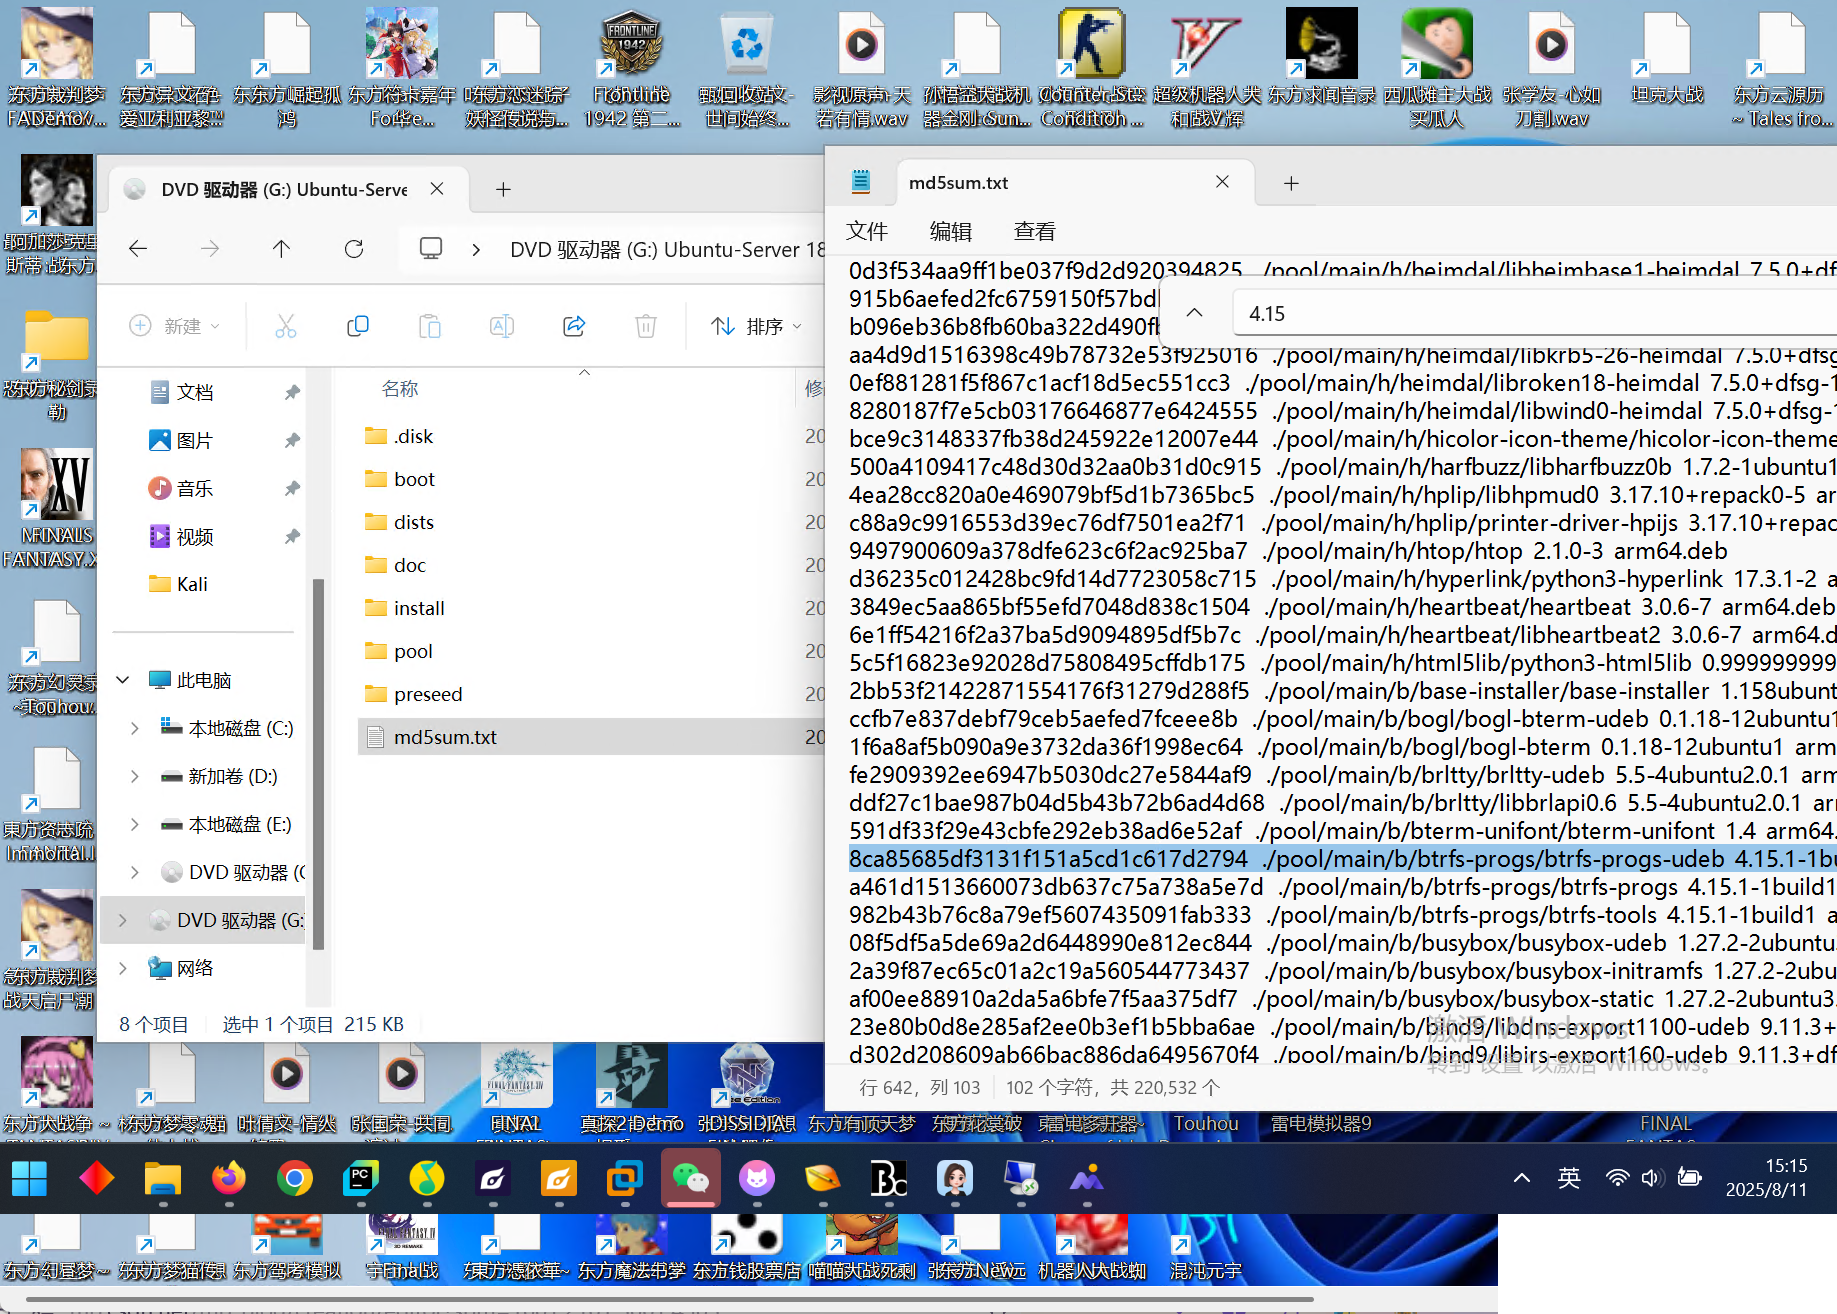Add a new tab in Notepad
The image size is (1837, 1314).
point(1291,183)
